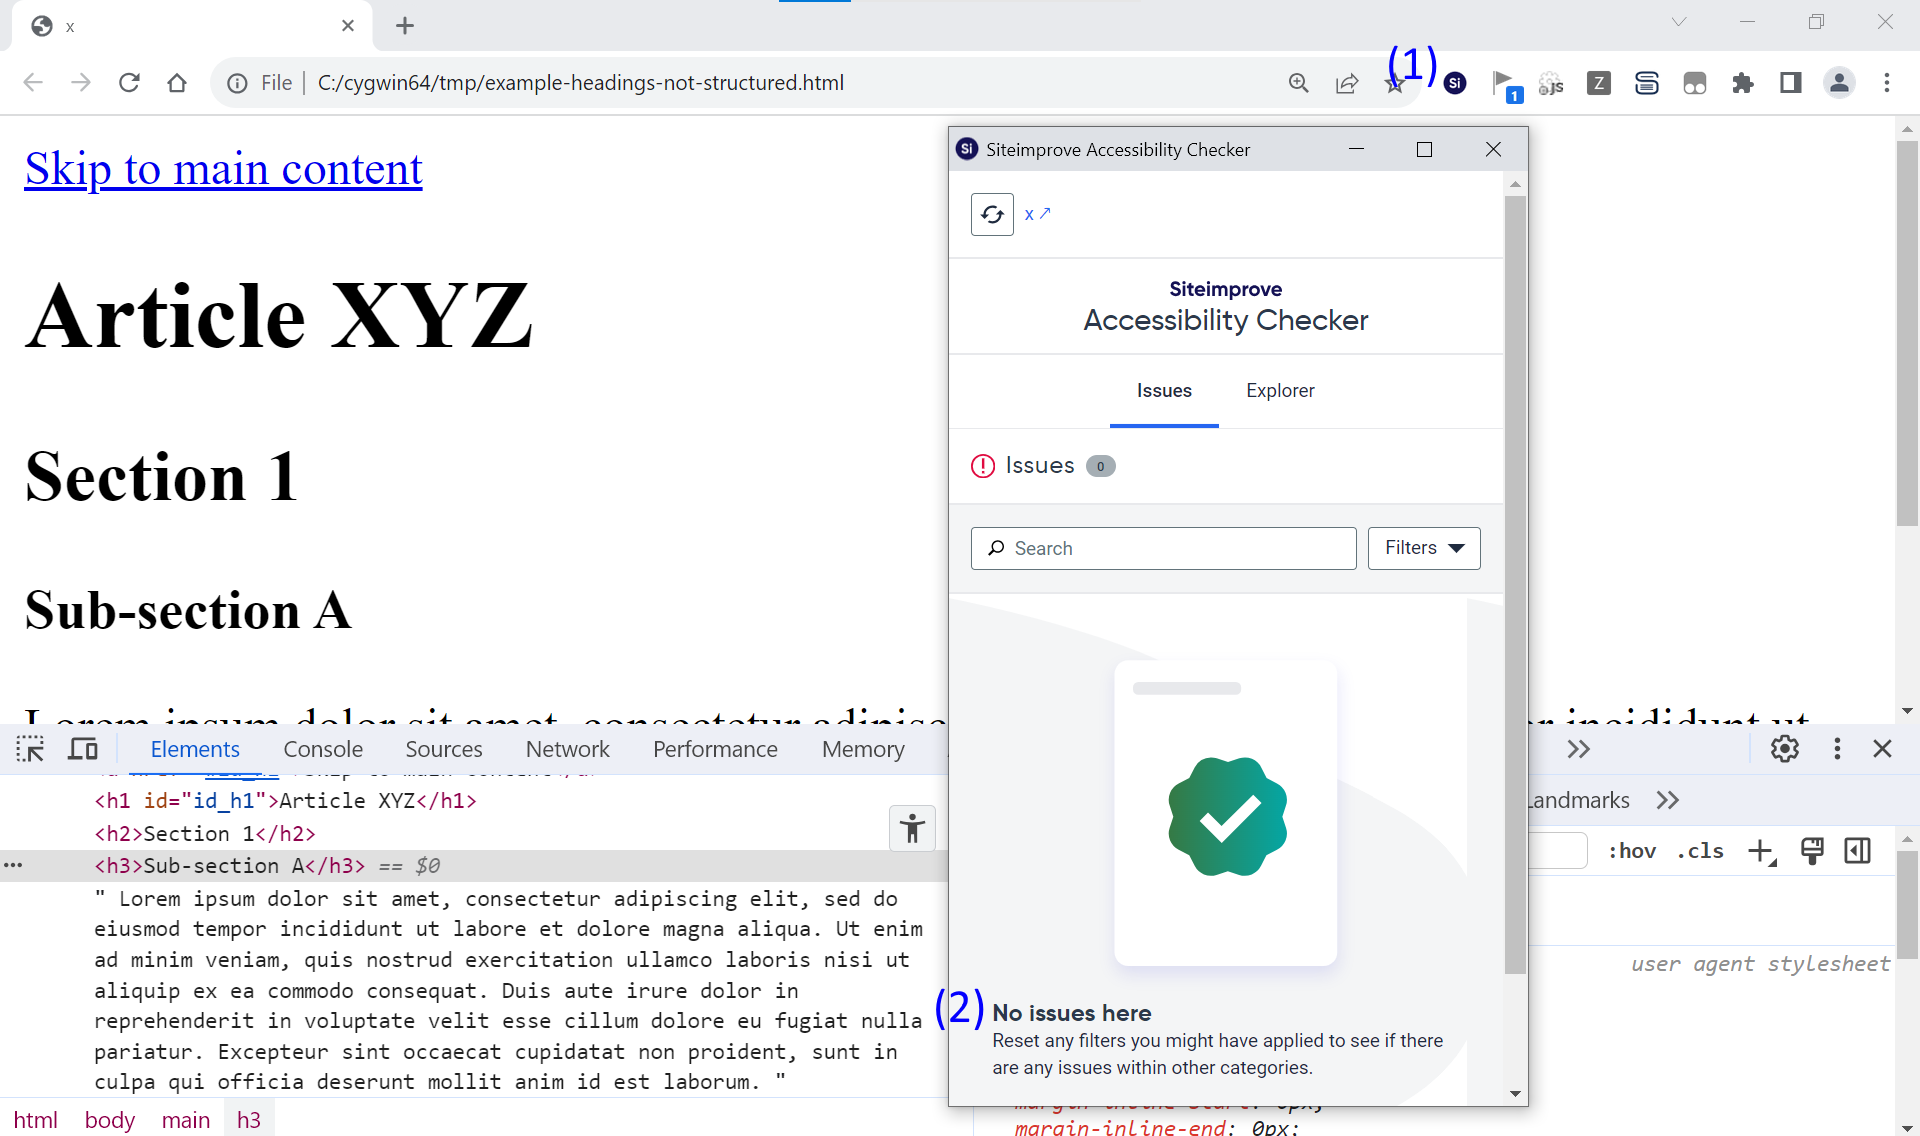Open the tab search dropdown chevron

(1679, 22)
